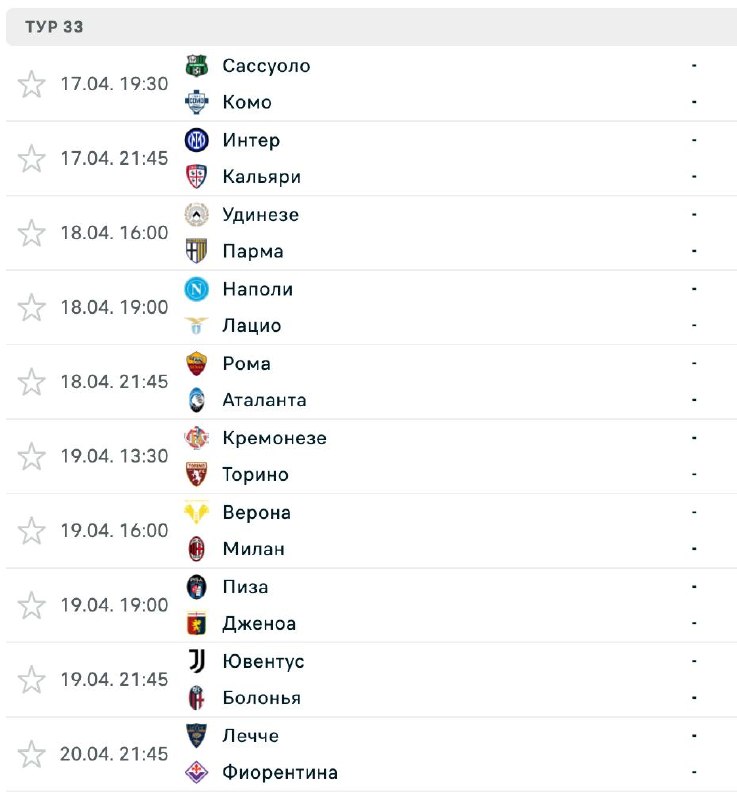Click the Roma club crest

[196, 363]
